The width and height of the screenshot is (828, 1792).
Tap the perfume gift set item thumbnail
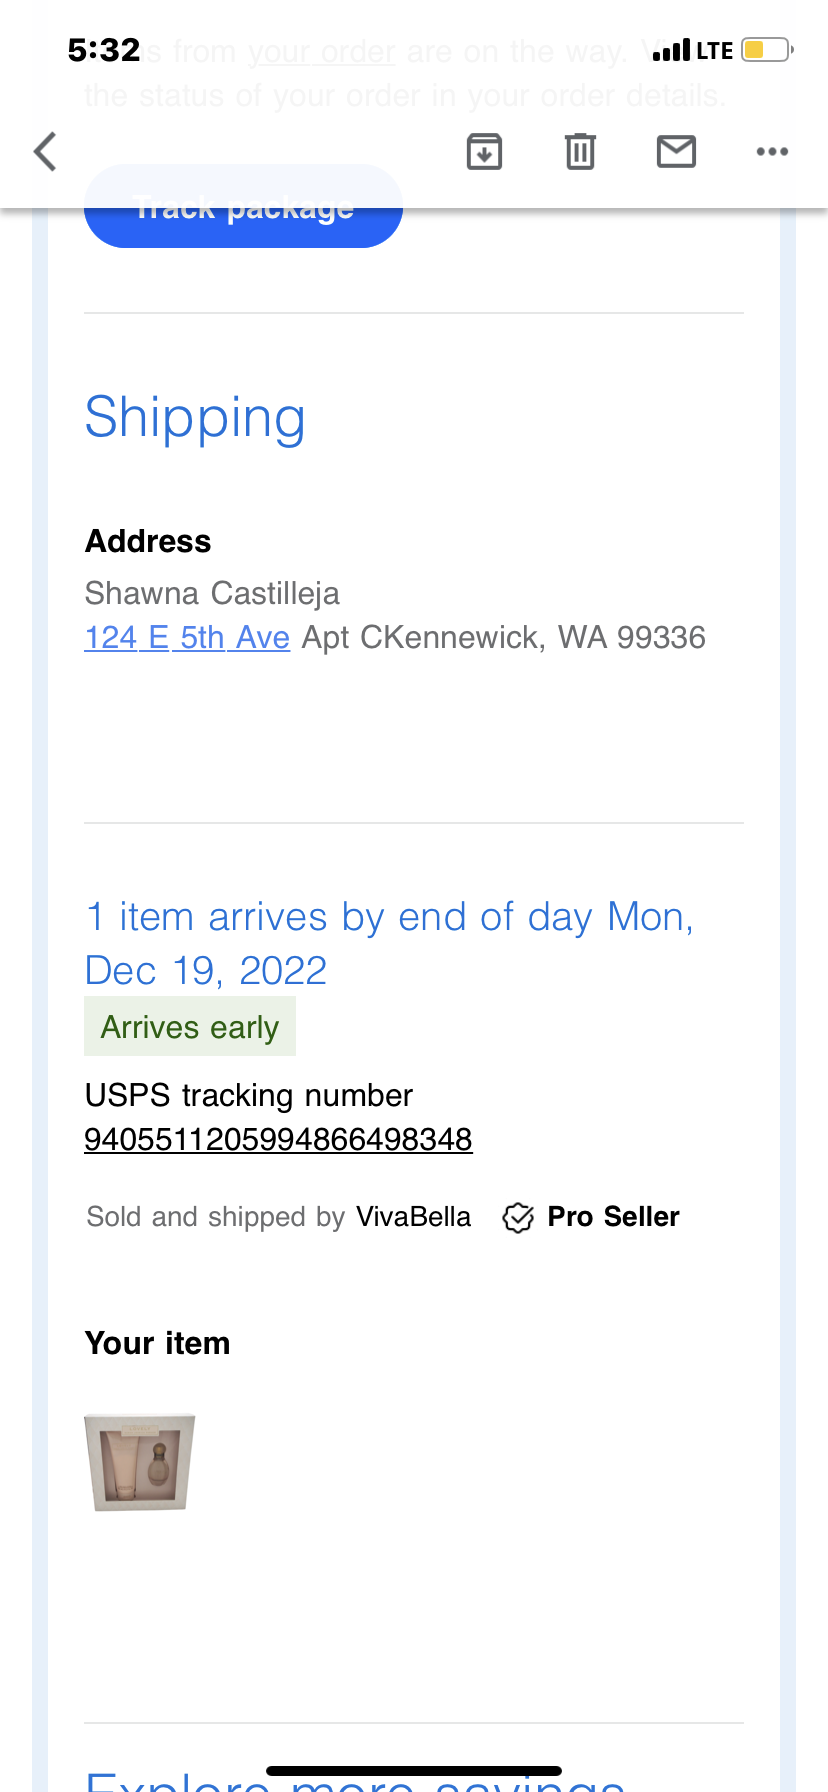139,1462
